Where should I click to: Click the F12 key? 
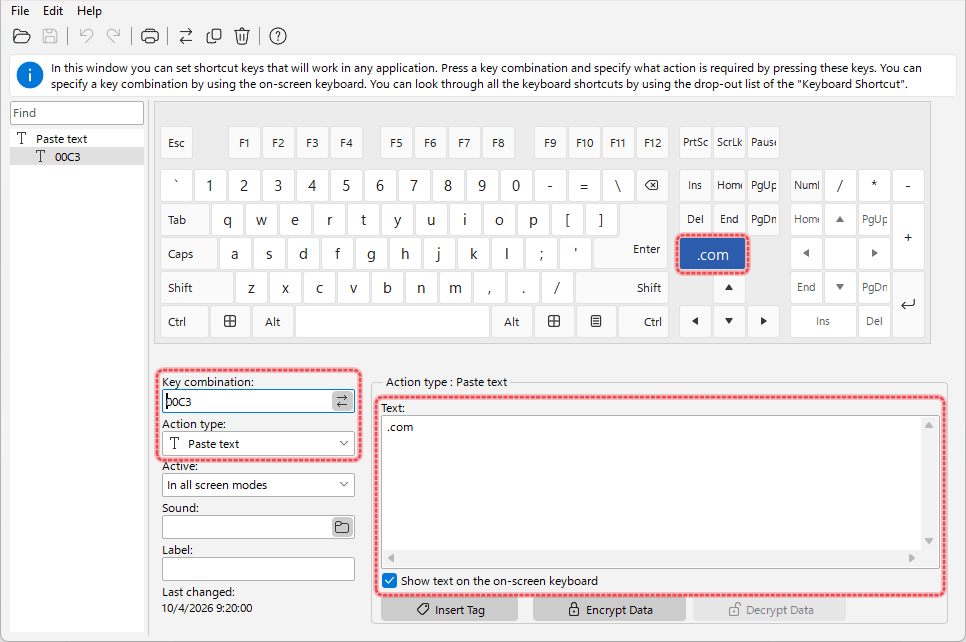(652, 143)
